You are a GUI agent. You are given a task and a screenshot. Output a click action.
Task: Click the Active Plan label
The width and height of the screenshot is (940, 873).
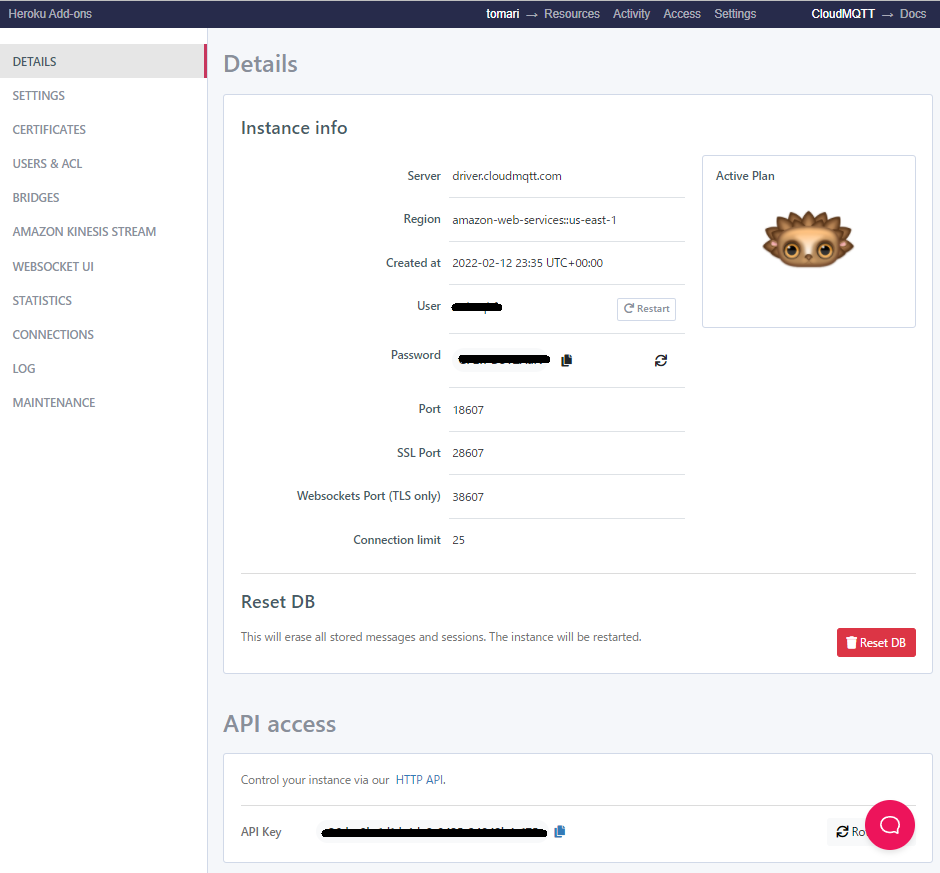click(x=745, y=176)
